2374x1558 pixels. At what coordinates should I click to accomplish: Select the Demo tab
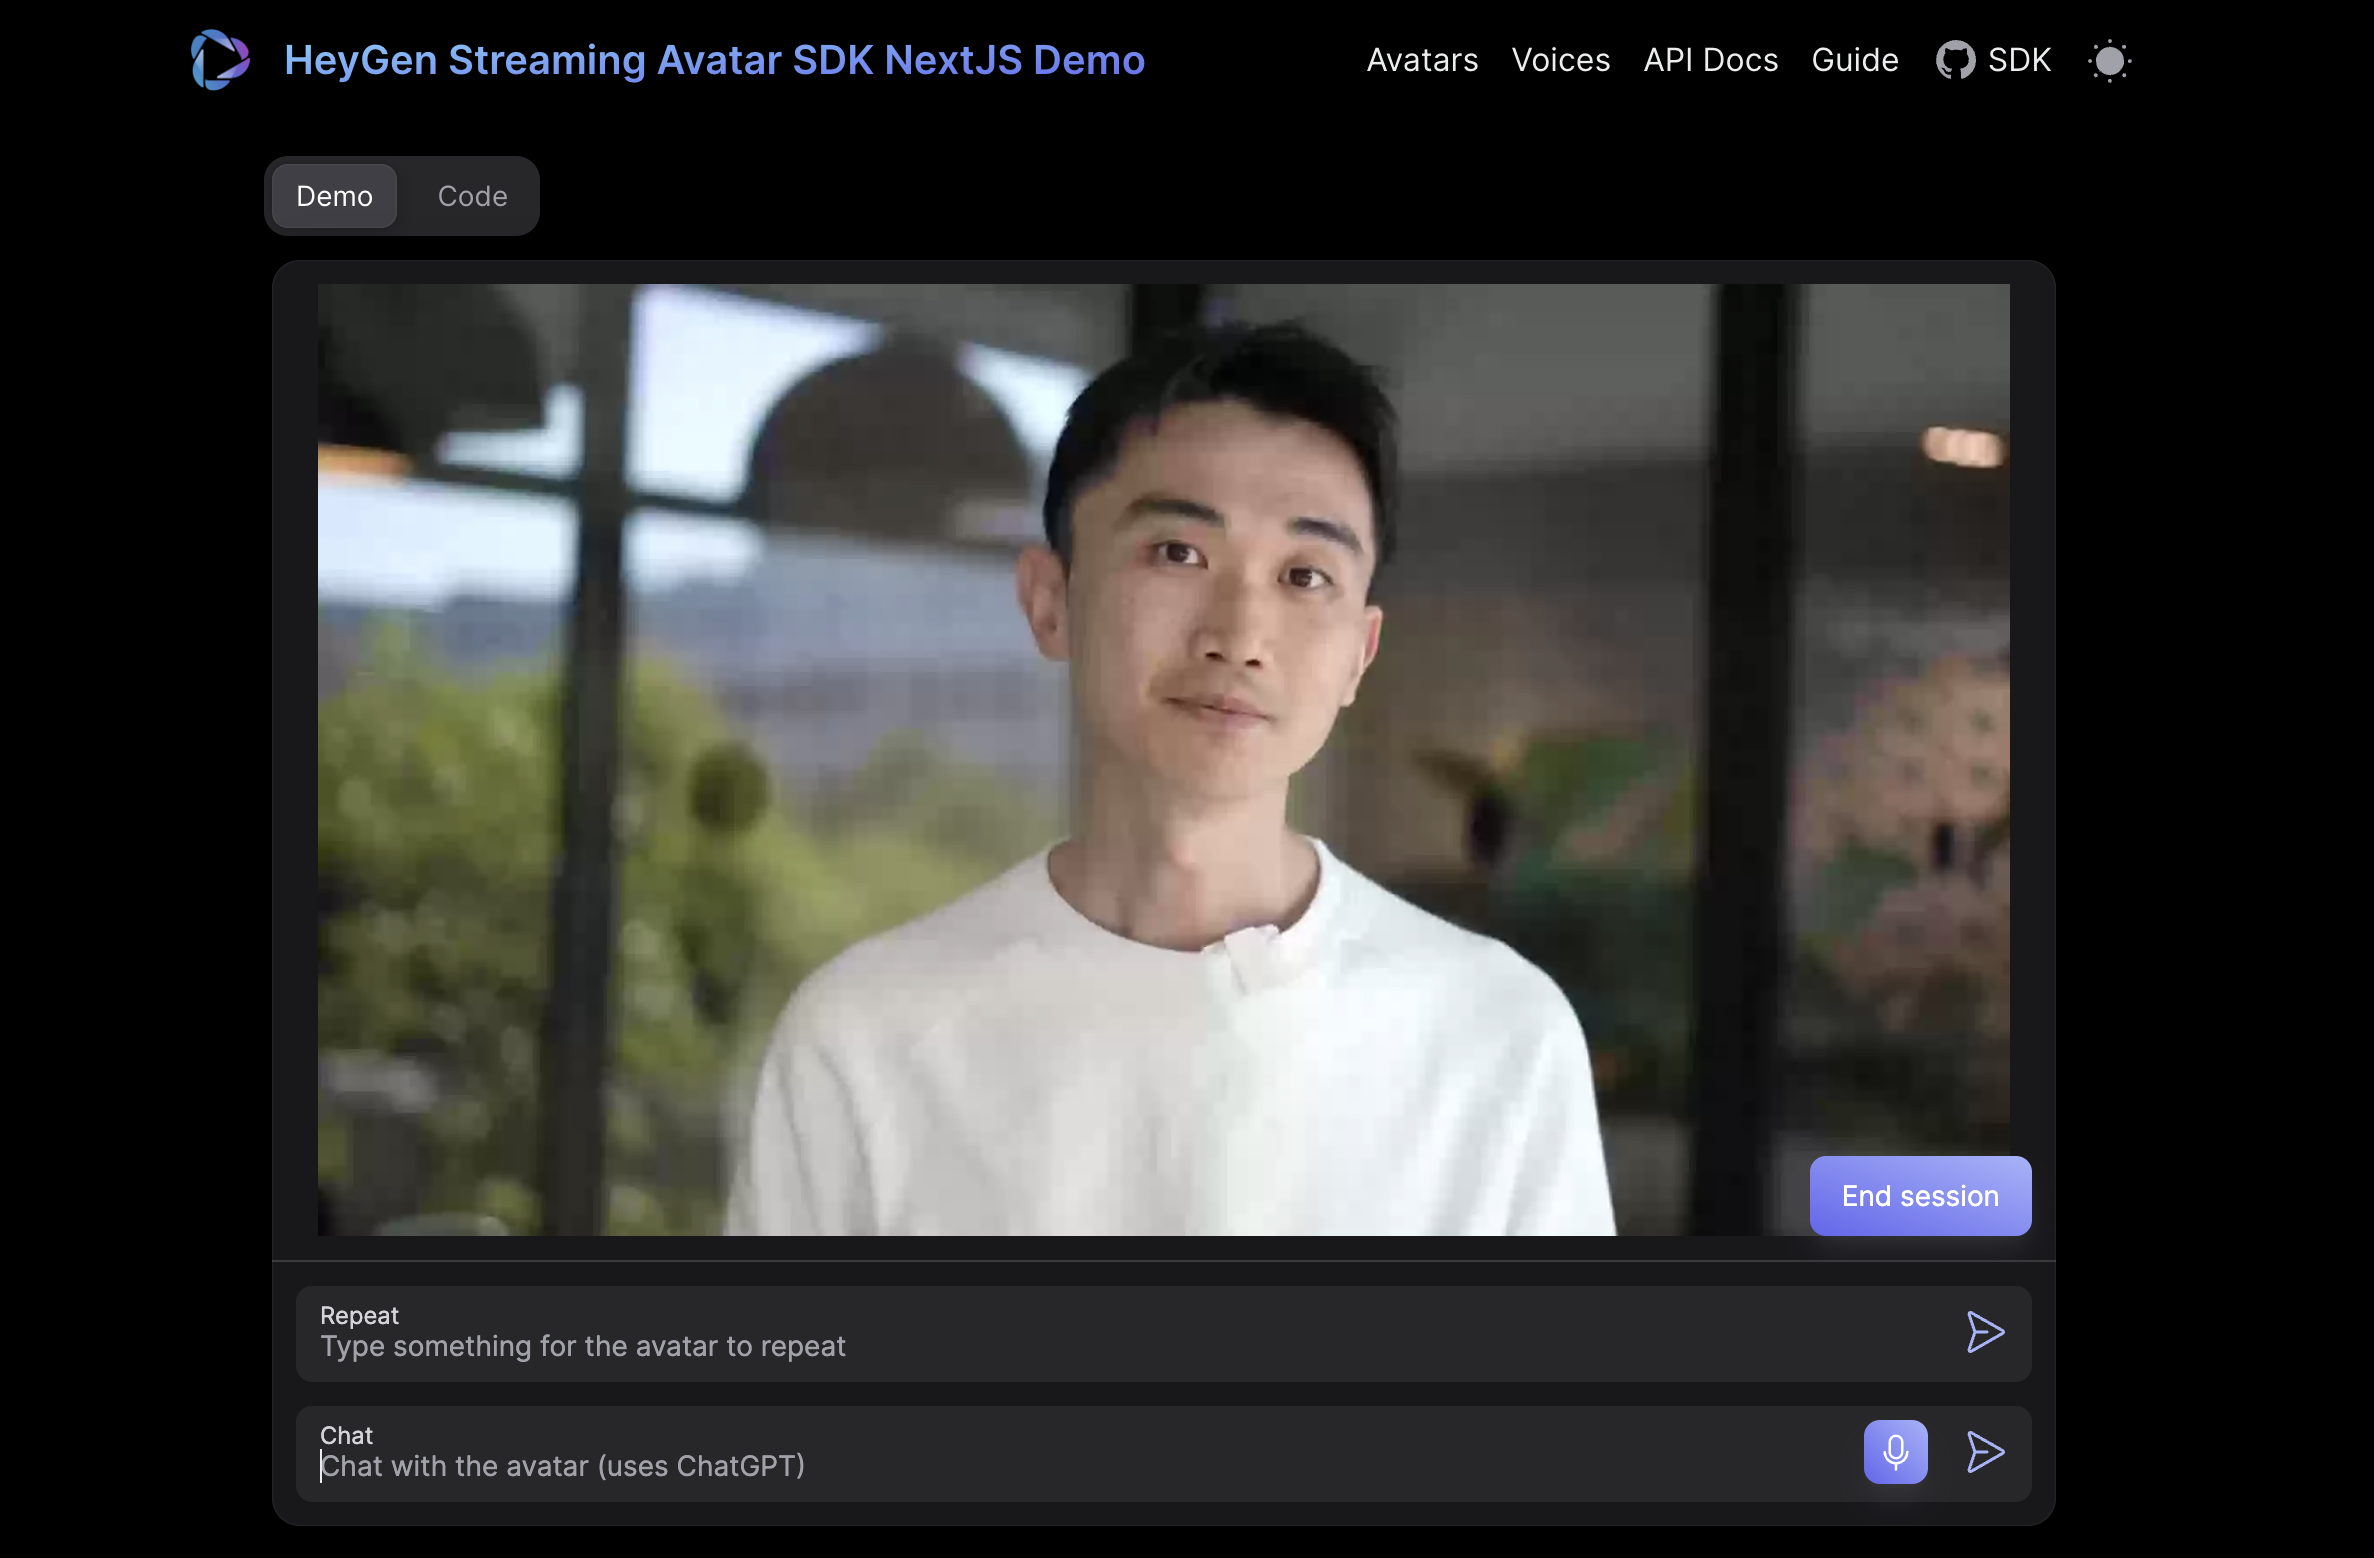[333, 196]
